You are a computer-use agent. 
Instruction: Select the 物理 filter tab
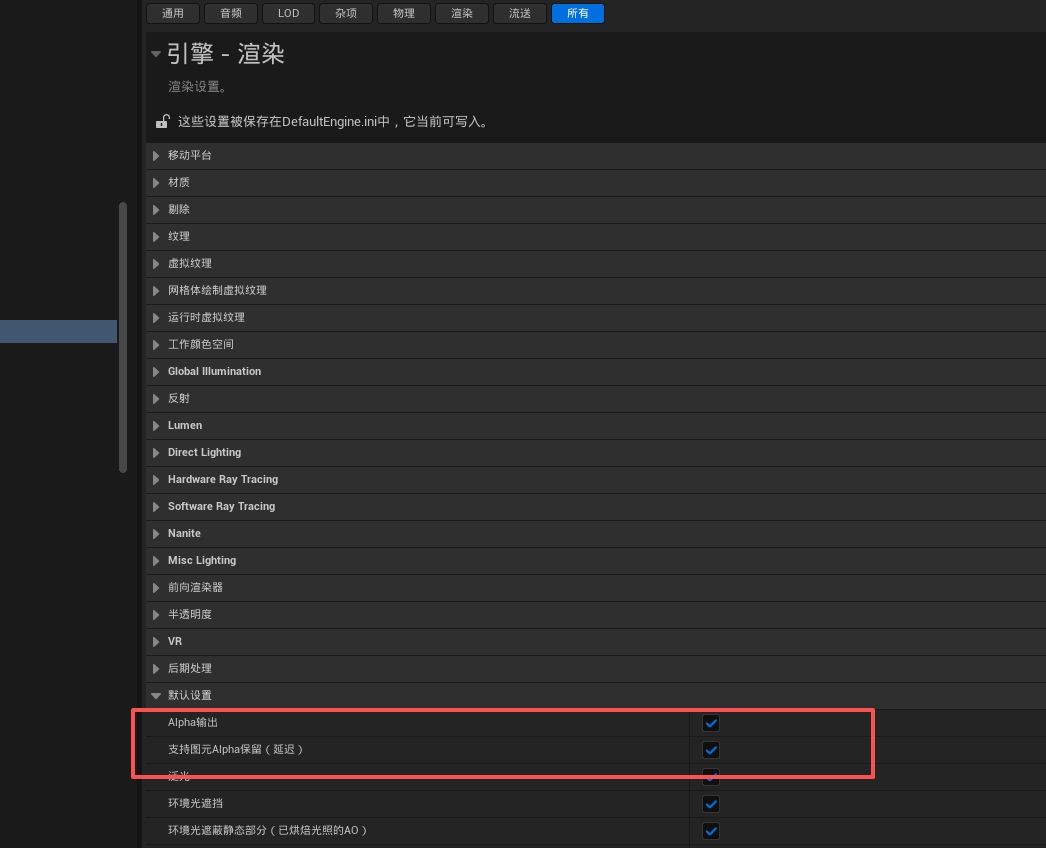(404, 13)
